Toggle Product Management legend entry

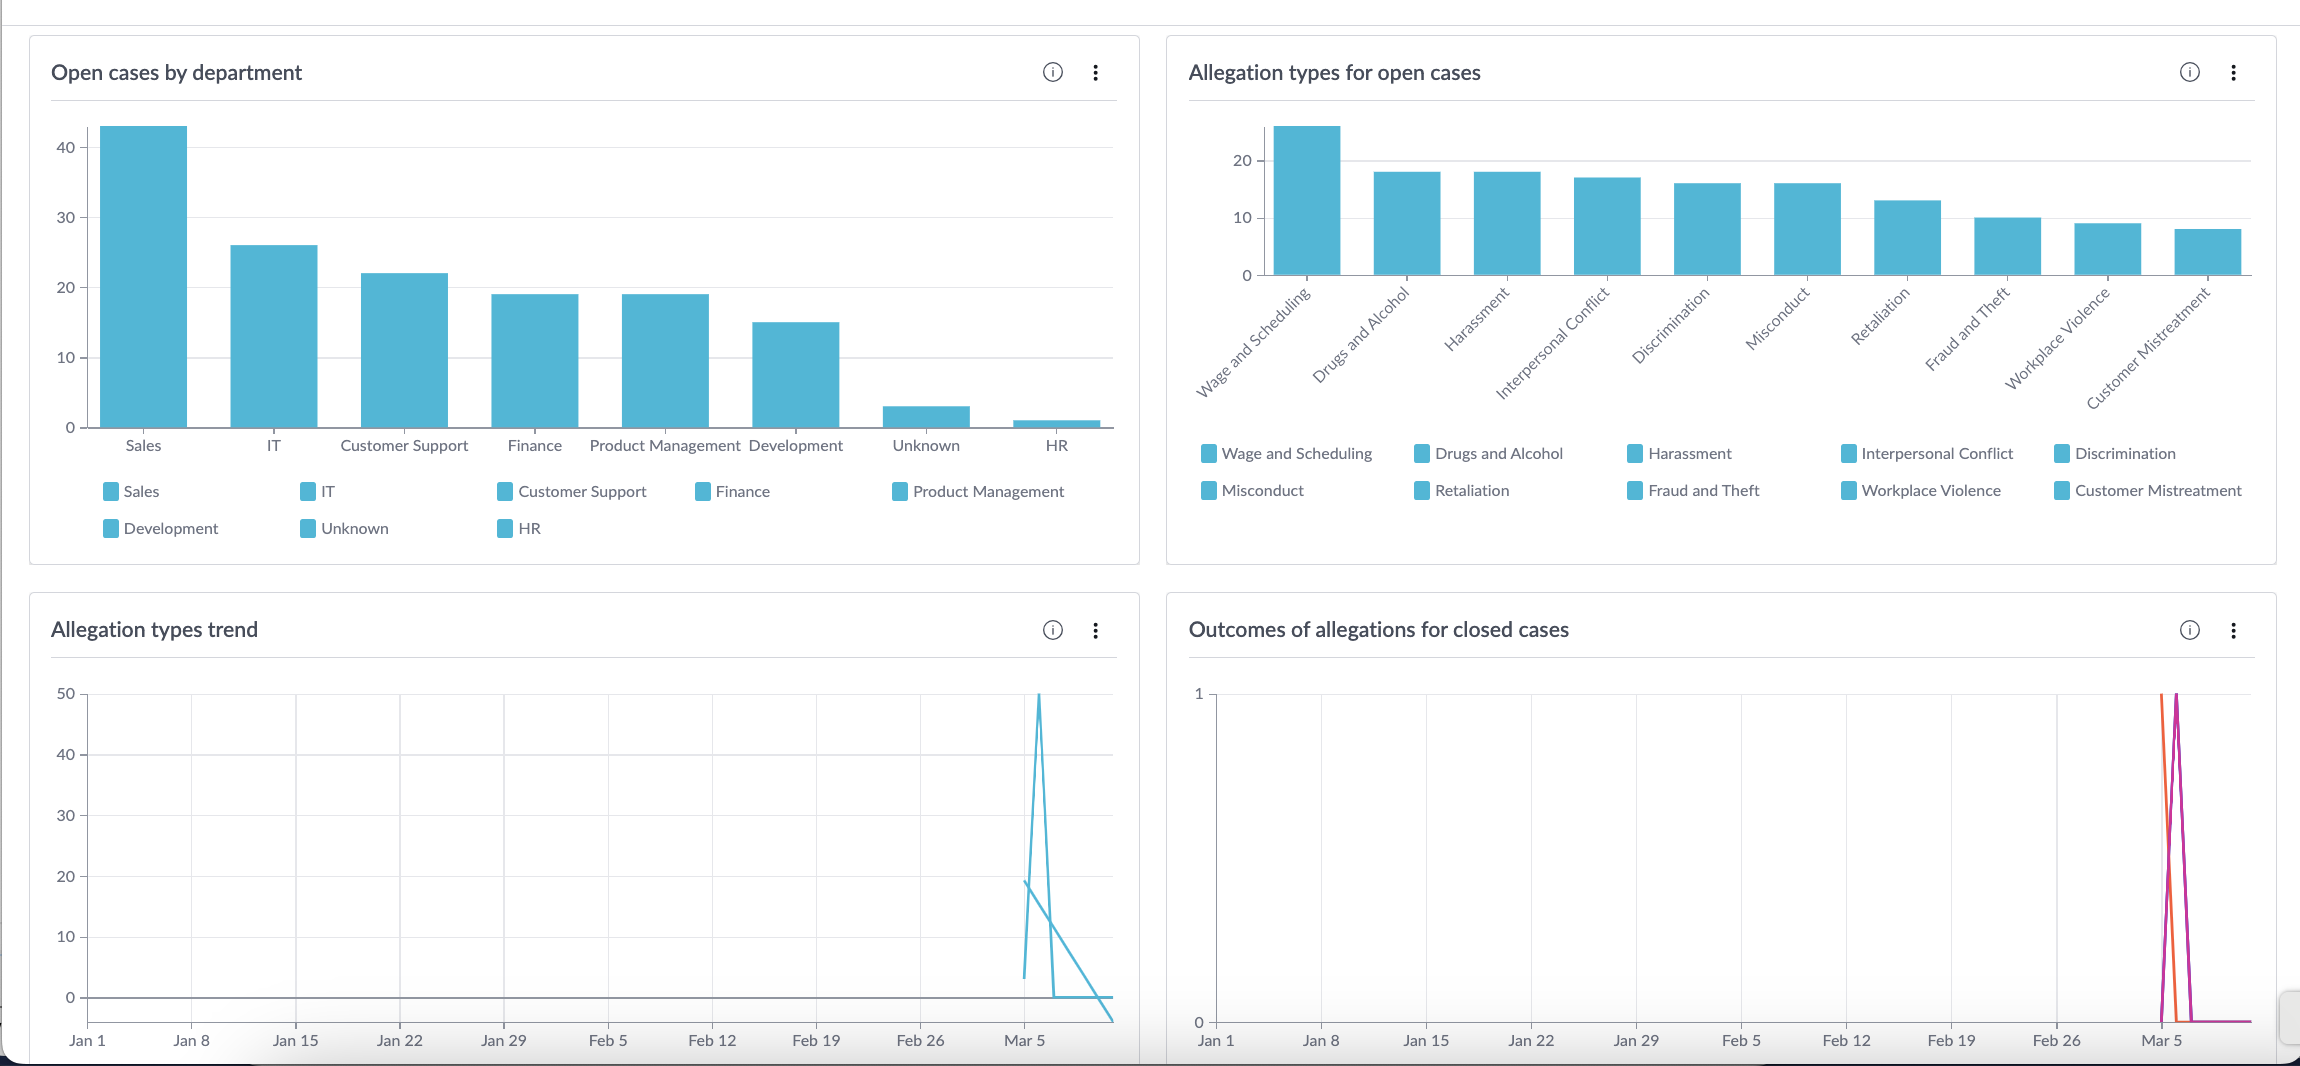pos(978,491)
